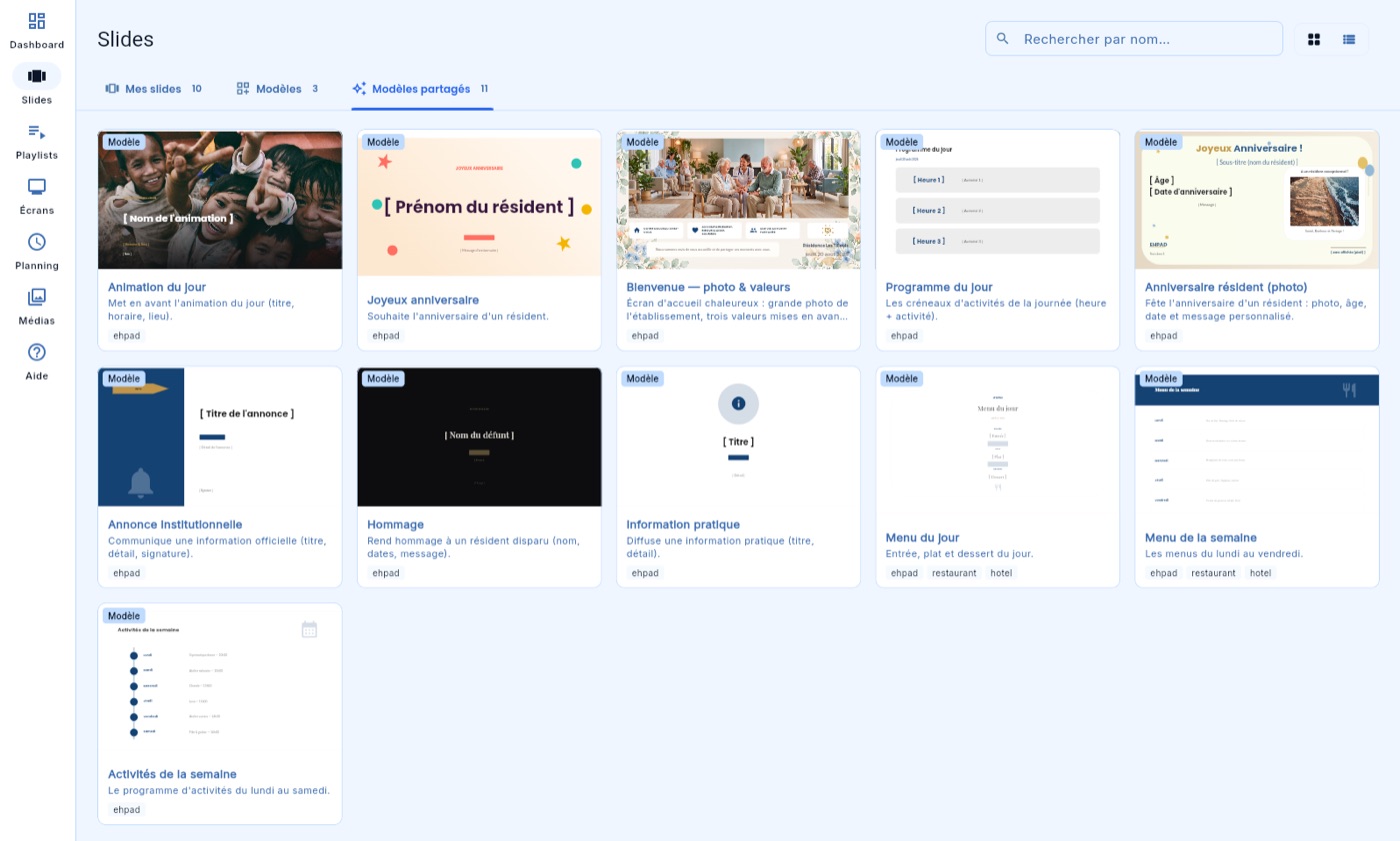Click the Modèles partagés sparkle icon
This screenshot has width=1400, height=841.
359,88
